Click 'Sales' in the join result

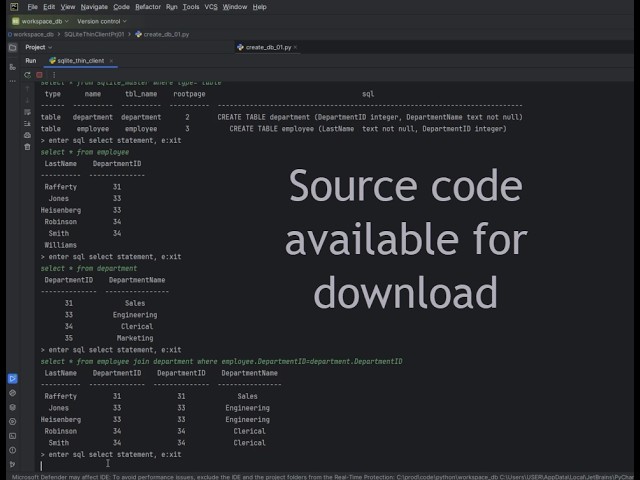tap(247, 396)
